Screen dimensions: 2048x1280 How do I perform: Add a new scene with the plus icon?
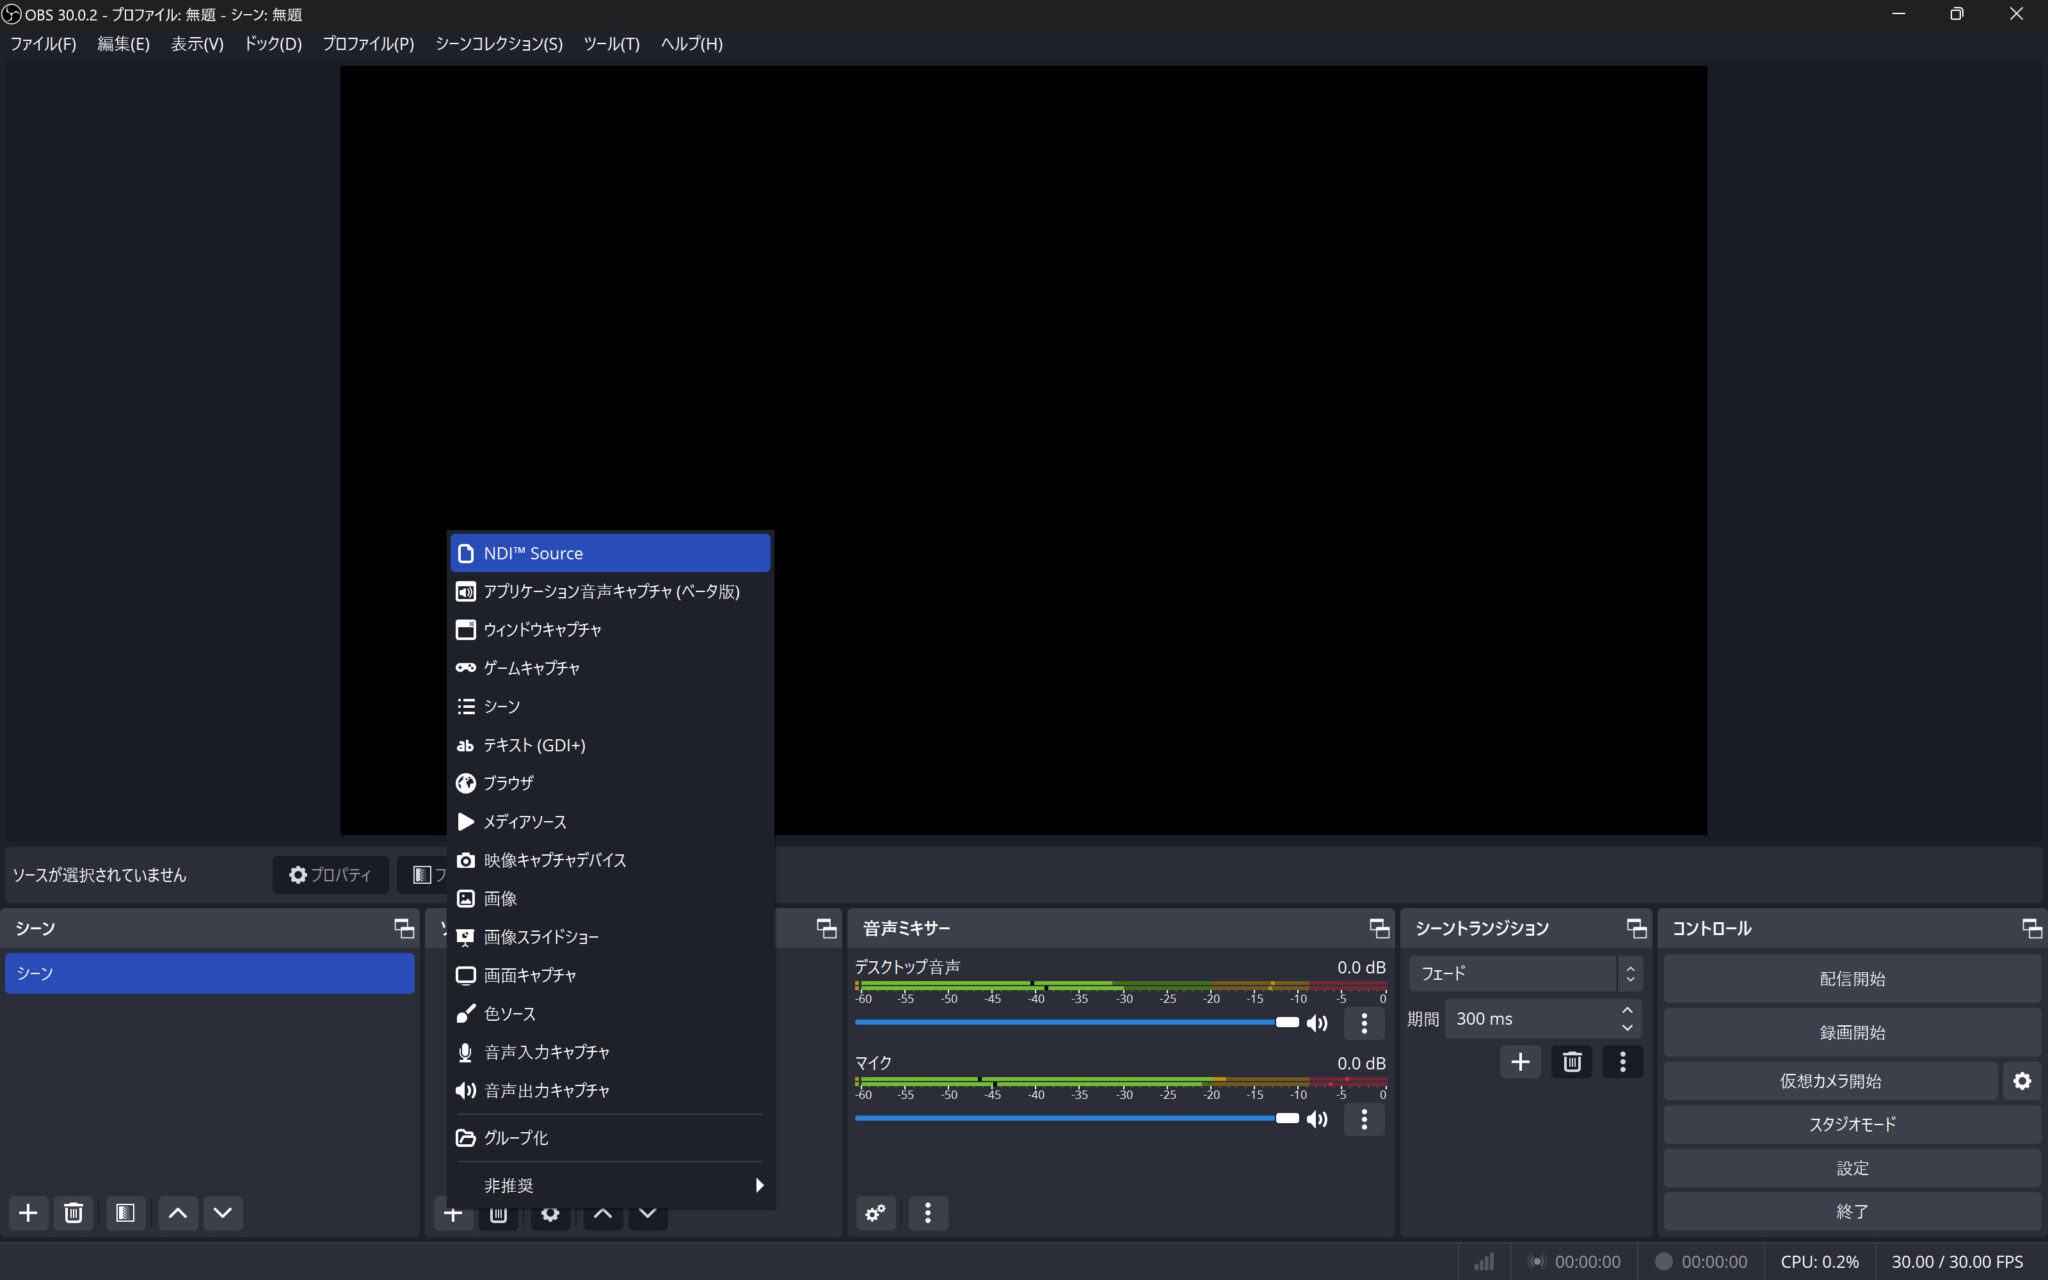(x=27, y=1213)
